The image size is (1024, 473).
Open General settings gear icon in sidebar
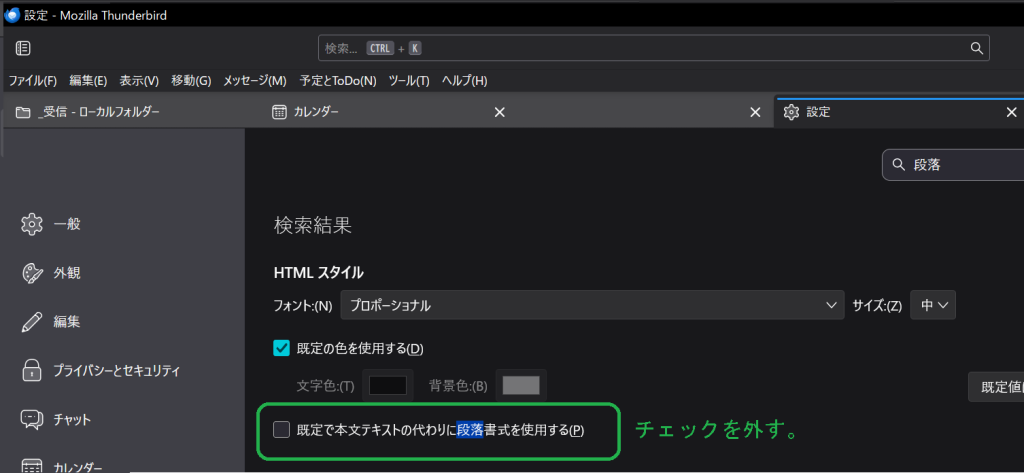coord(32,223)
